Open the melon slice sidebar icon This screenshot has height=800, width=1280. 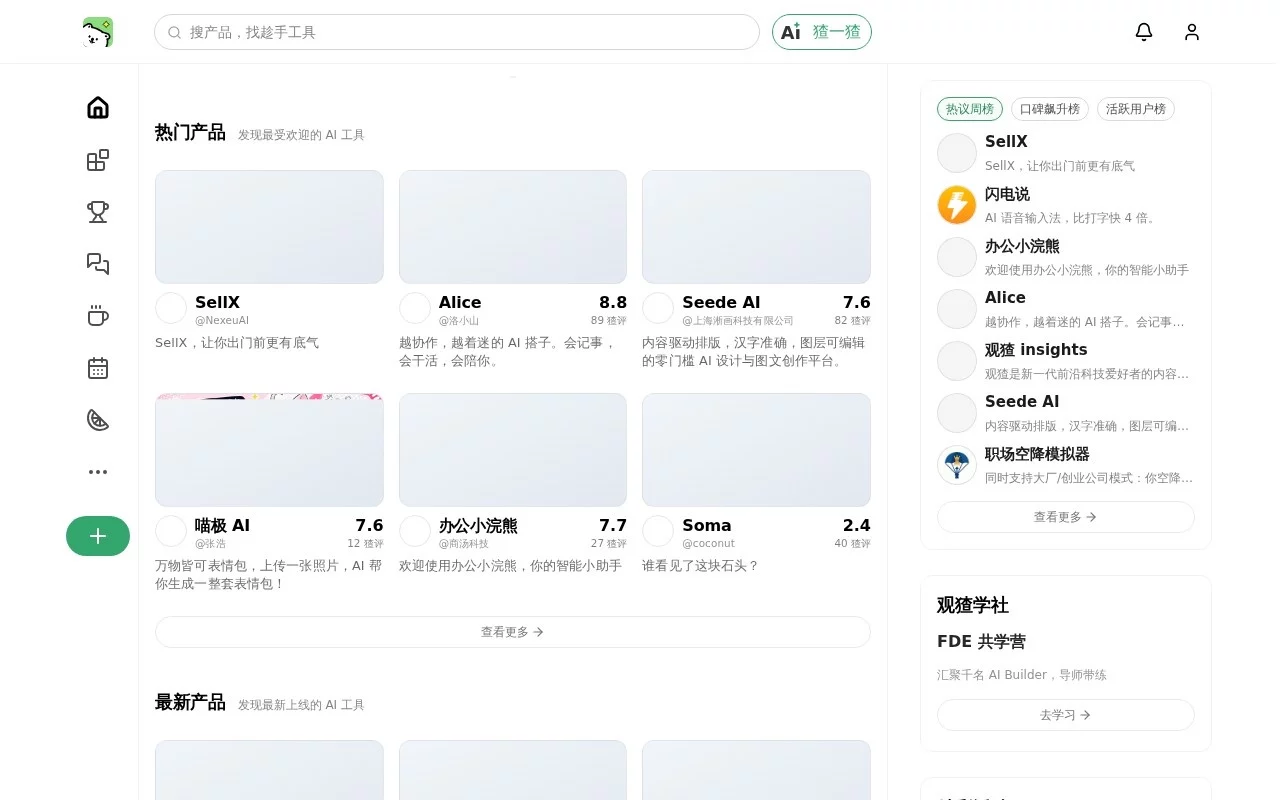point(98,420)
